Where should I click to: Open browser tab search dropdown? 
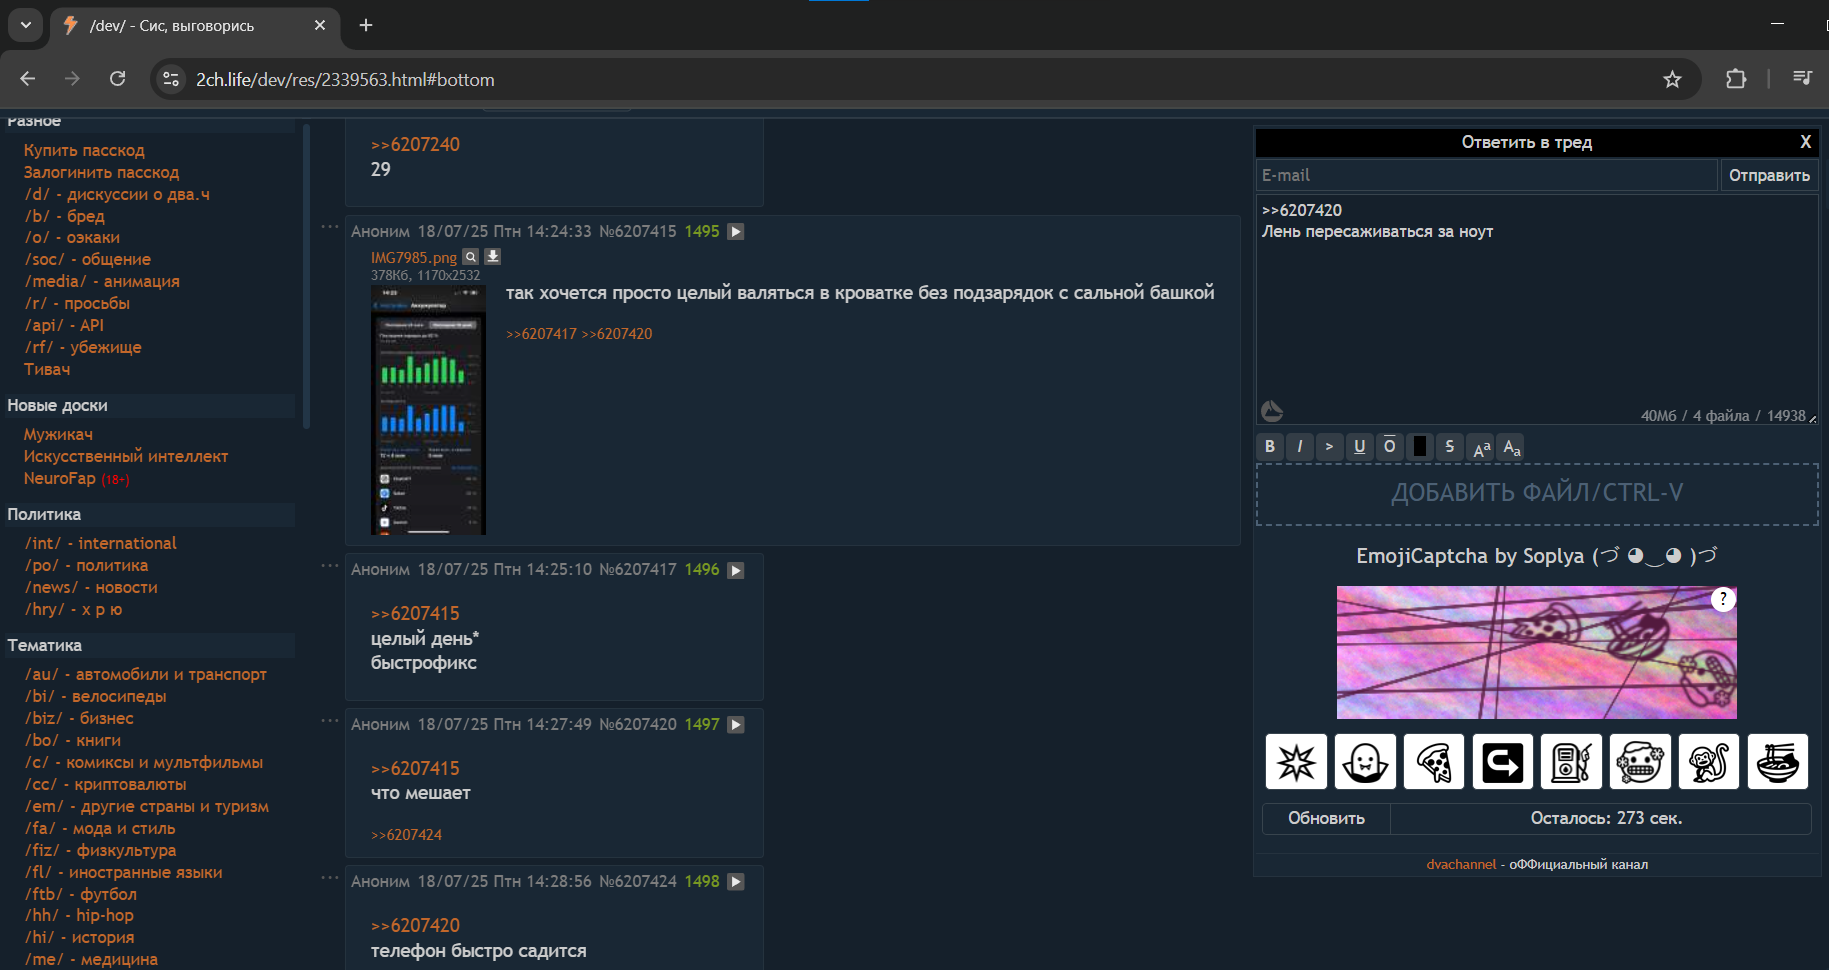pos(26,25)
